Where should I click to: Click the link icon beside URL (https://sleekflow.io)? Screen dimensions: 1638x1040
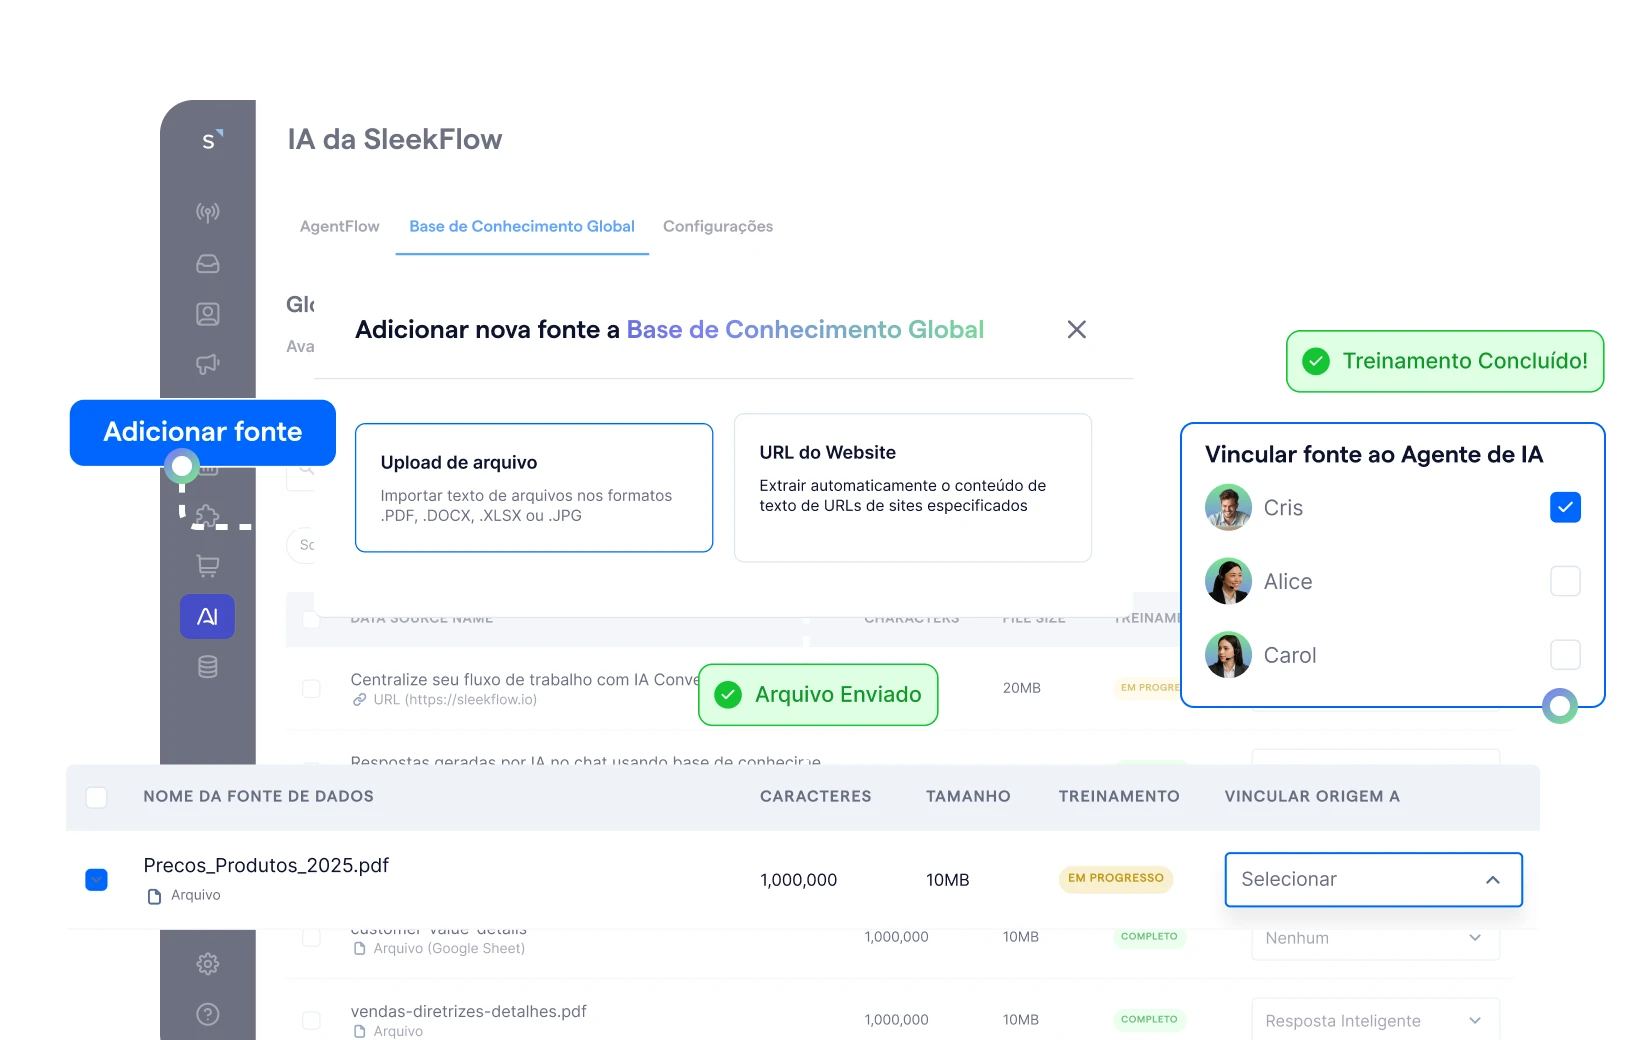(x=359, y=700)
